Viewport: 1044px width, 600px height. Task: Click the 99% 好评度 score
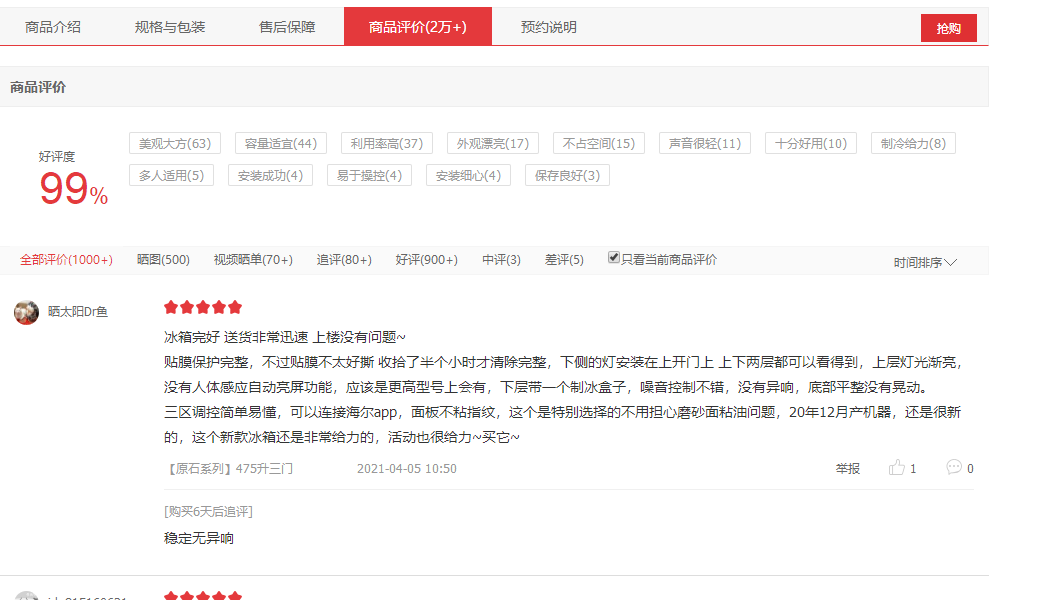(x=73, y=188)
